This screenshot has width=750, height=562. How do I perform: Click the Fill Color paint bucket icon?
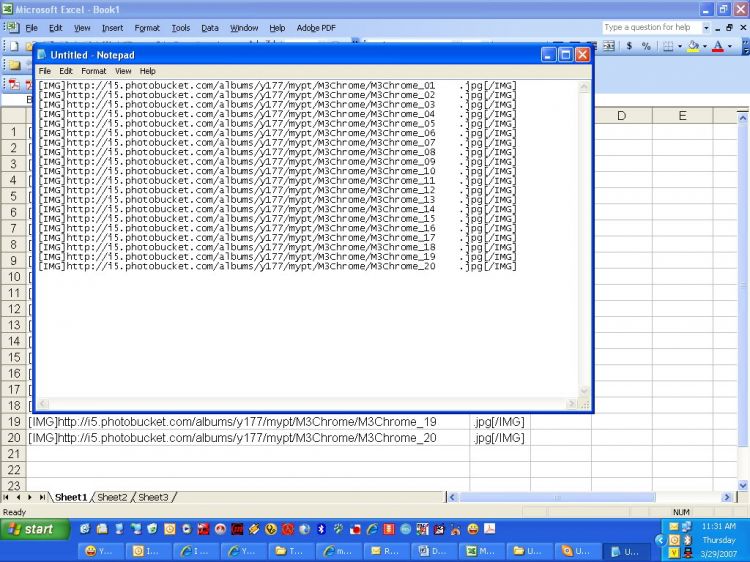click(x=693, y=46)
